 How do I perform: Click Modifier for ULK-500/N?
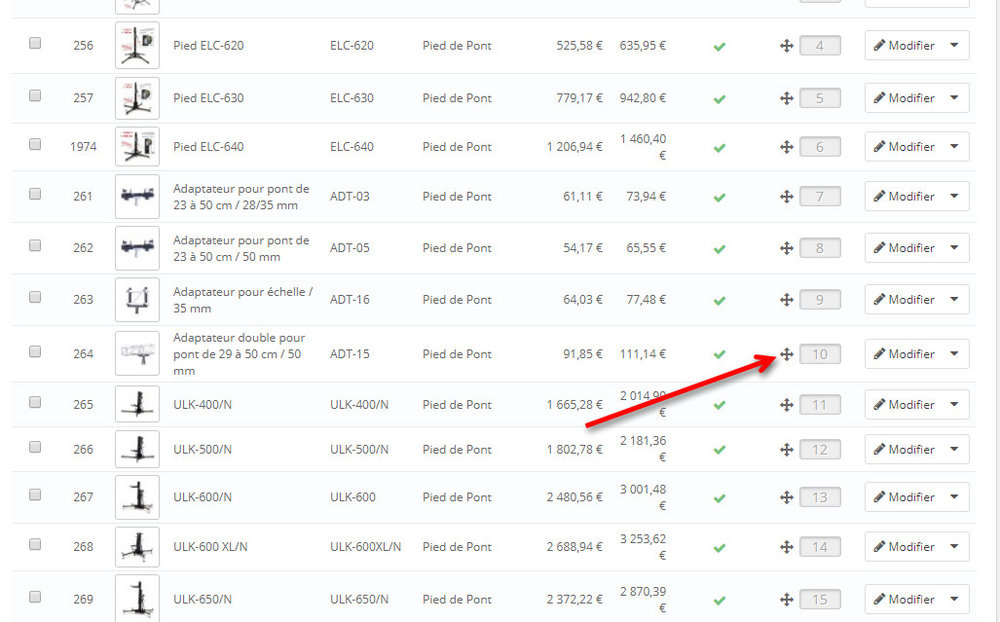point(904,449)
